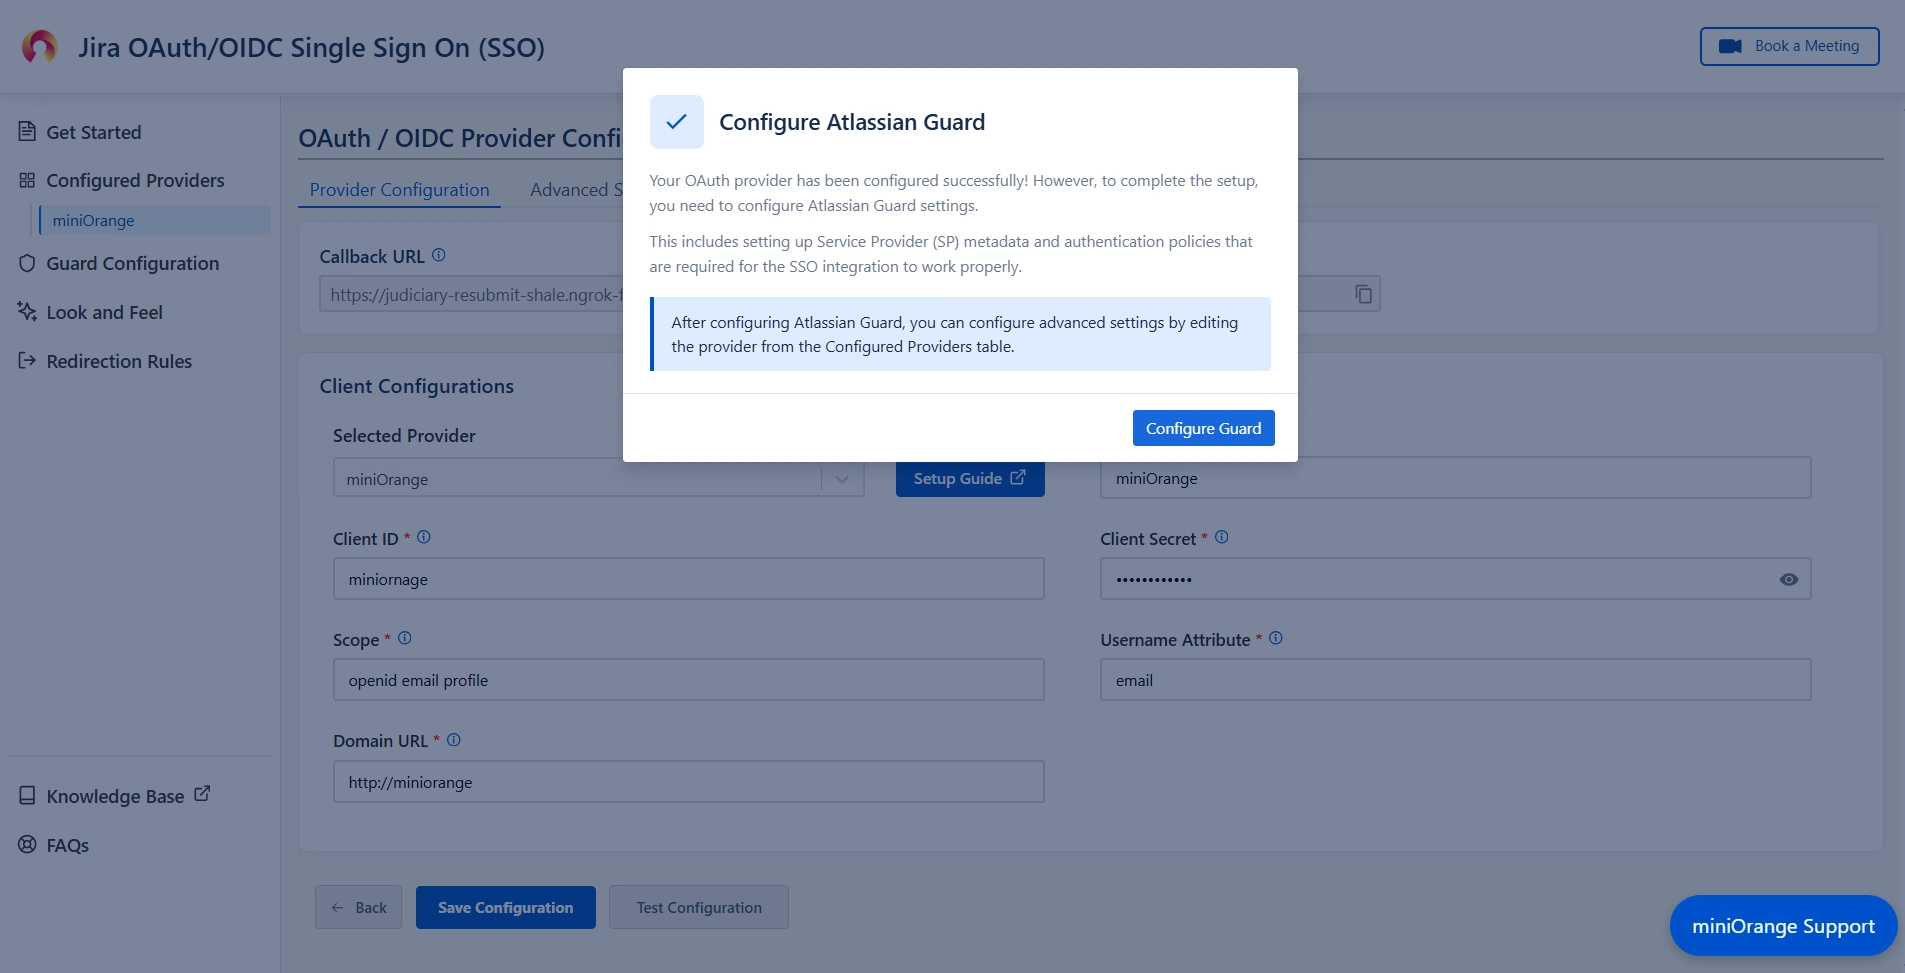Image resolution: width=1905 pixels, height=973 pixels.
Task: Click the Scope info icon
Action: 405,638
